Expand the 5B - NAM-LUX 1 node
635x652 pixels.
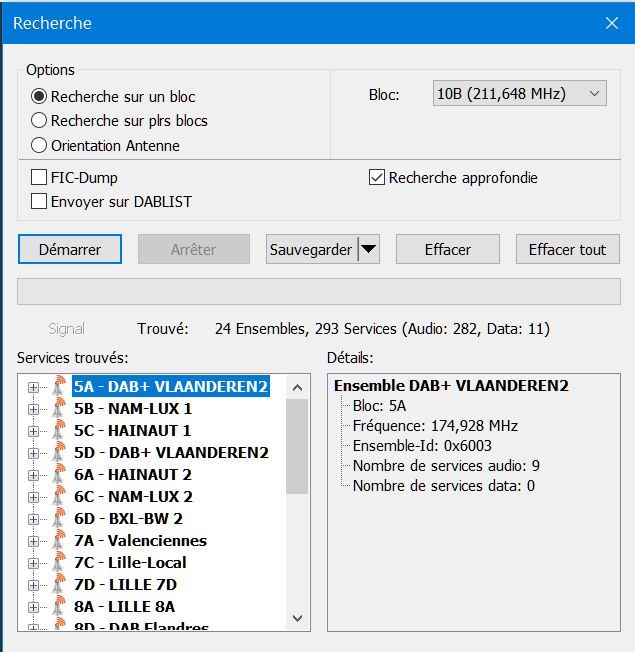[33, 410]
